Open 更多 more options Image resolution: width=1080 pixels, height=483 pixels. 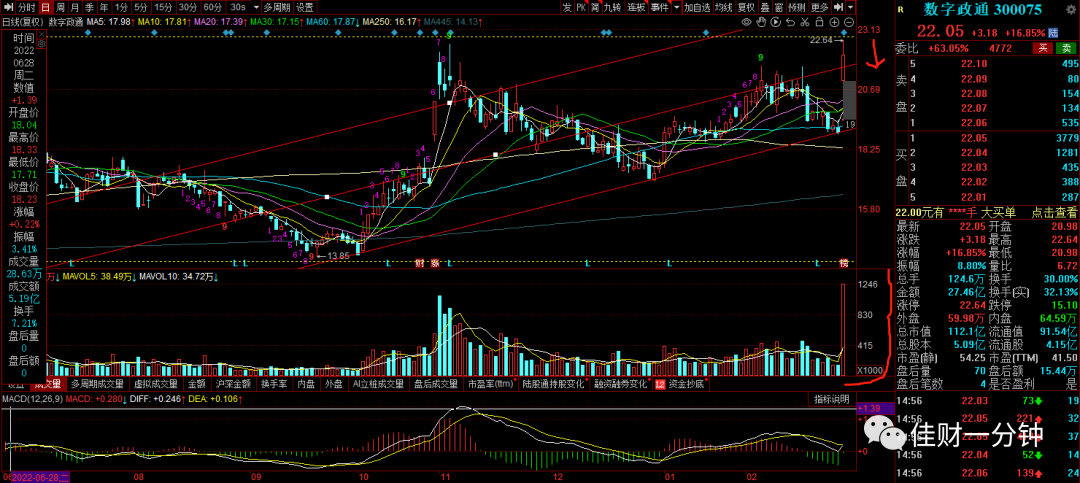[820, 8]
